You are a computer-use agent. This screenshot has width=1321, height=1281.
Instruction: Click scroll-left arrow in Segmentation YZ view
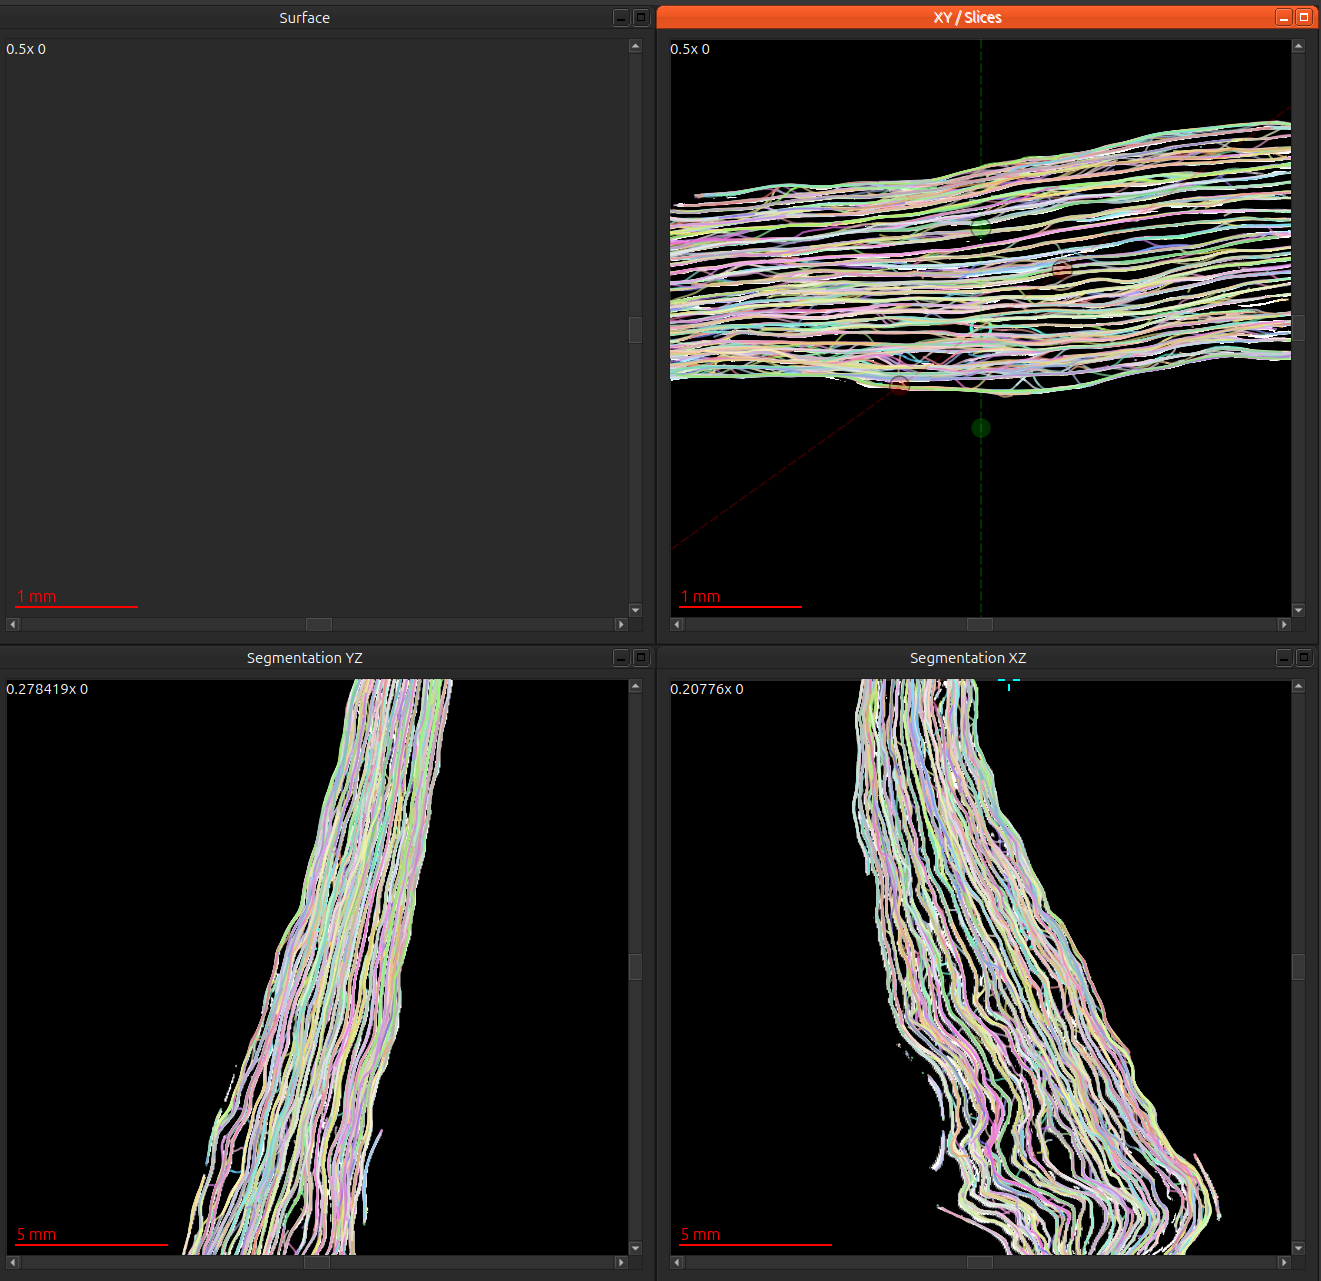13,1263
